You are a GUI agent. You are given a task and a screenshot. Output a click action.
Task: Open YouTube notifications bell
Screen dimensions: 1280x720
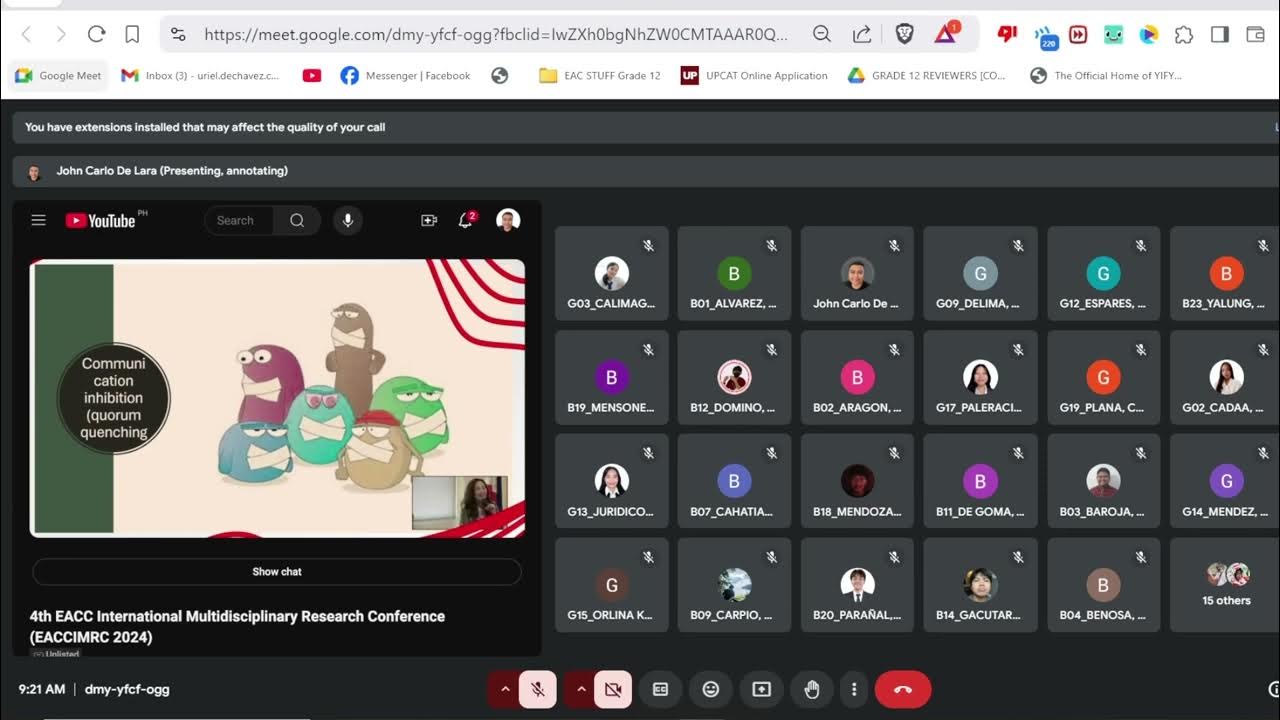[x=466, y=220]
